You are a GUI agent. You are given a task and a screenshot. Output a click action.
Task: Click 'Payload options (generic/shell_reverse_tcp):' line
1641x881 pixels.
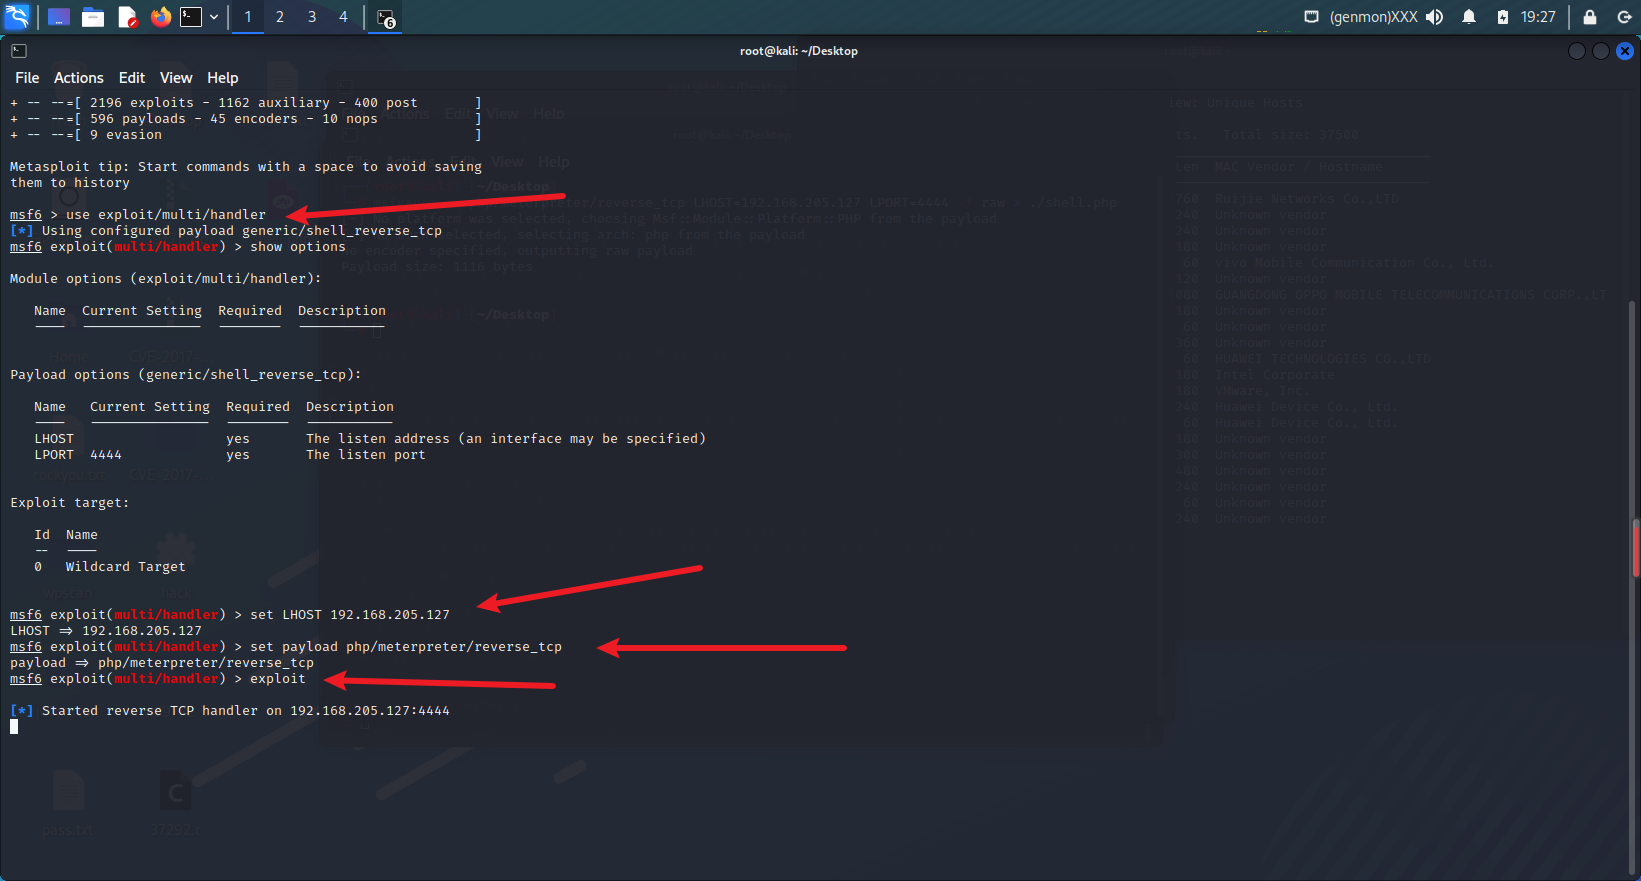[186, 375]
